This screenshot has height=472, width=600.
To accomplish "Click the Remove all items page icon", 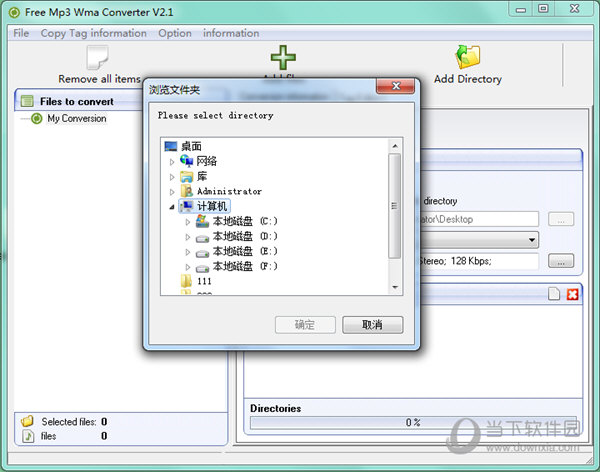I will 97,57.
